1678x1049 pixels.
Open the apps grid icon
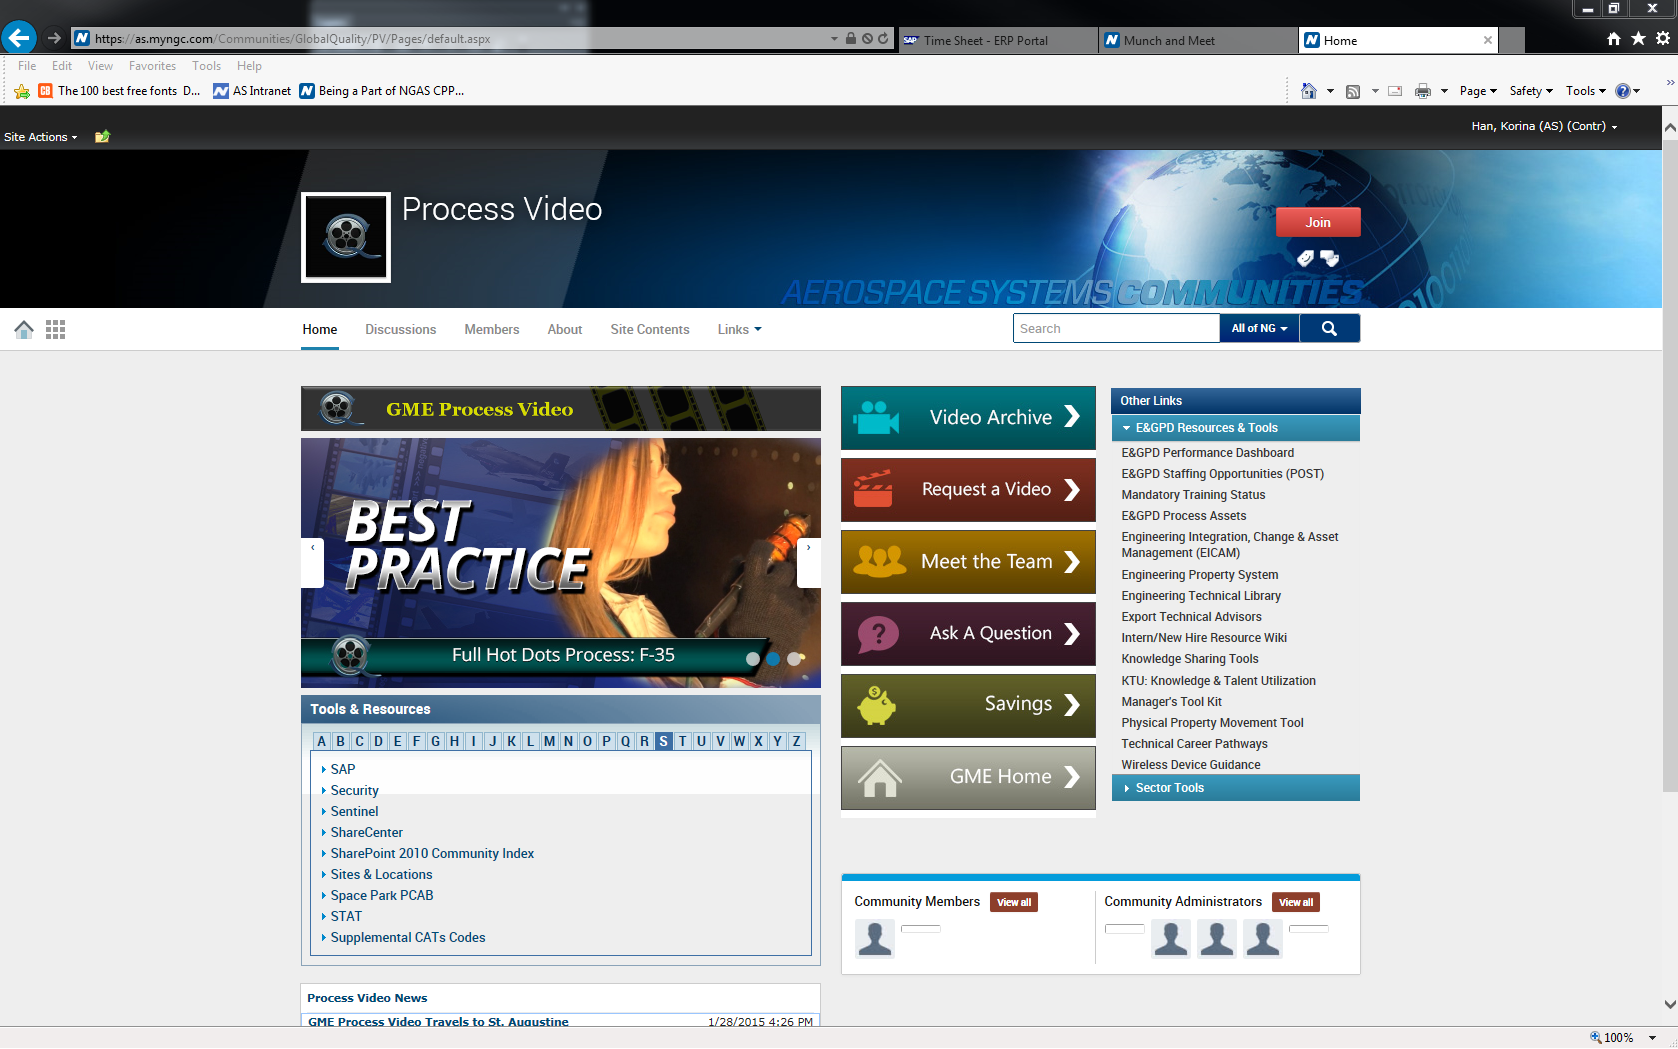click(56, 329)
